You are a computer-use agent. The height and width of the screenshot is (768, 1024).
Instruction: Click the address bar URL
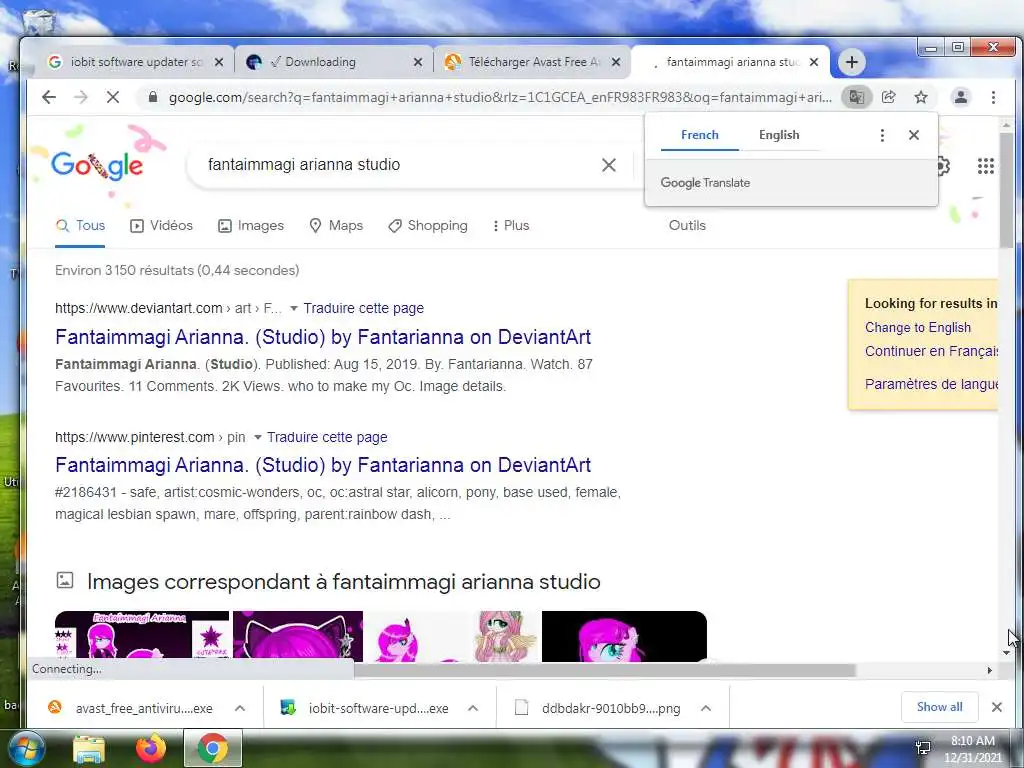click(500, 97)
